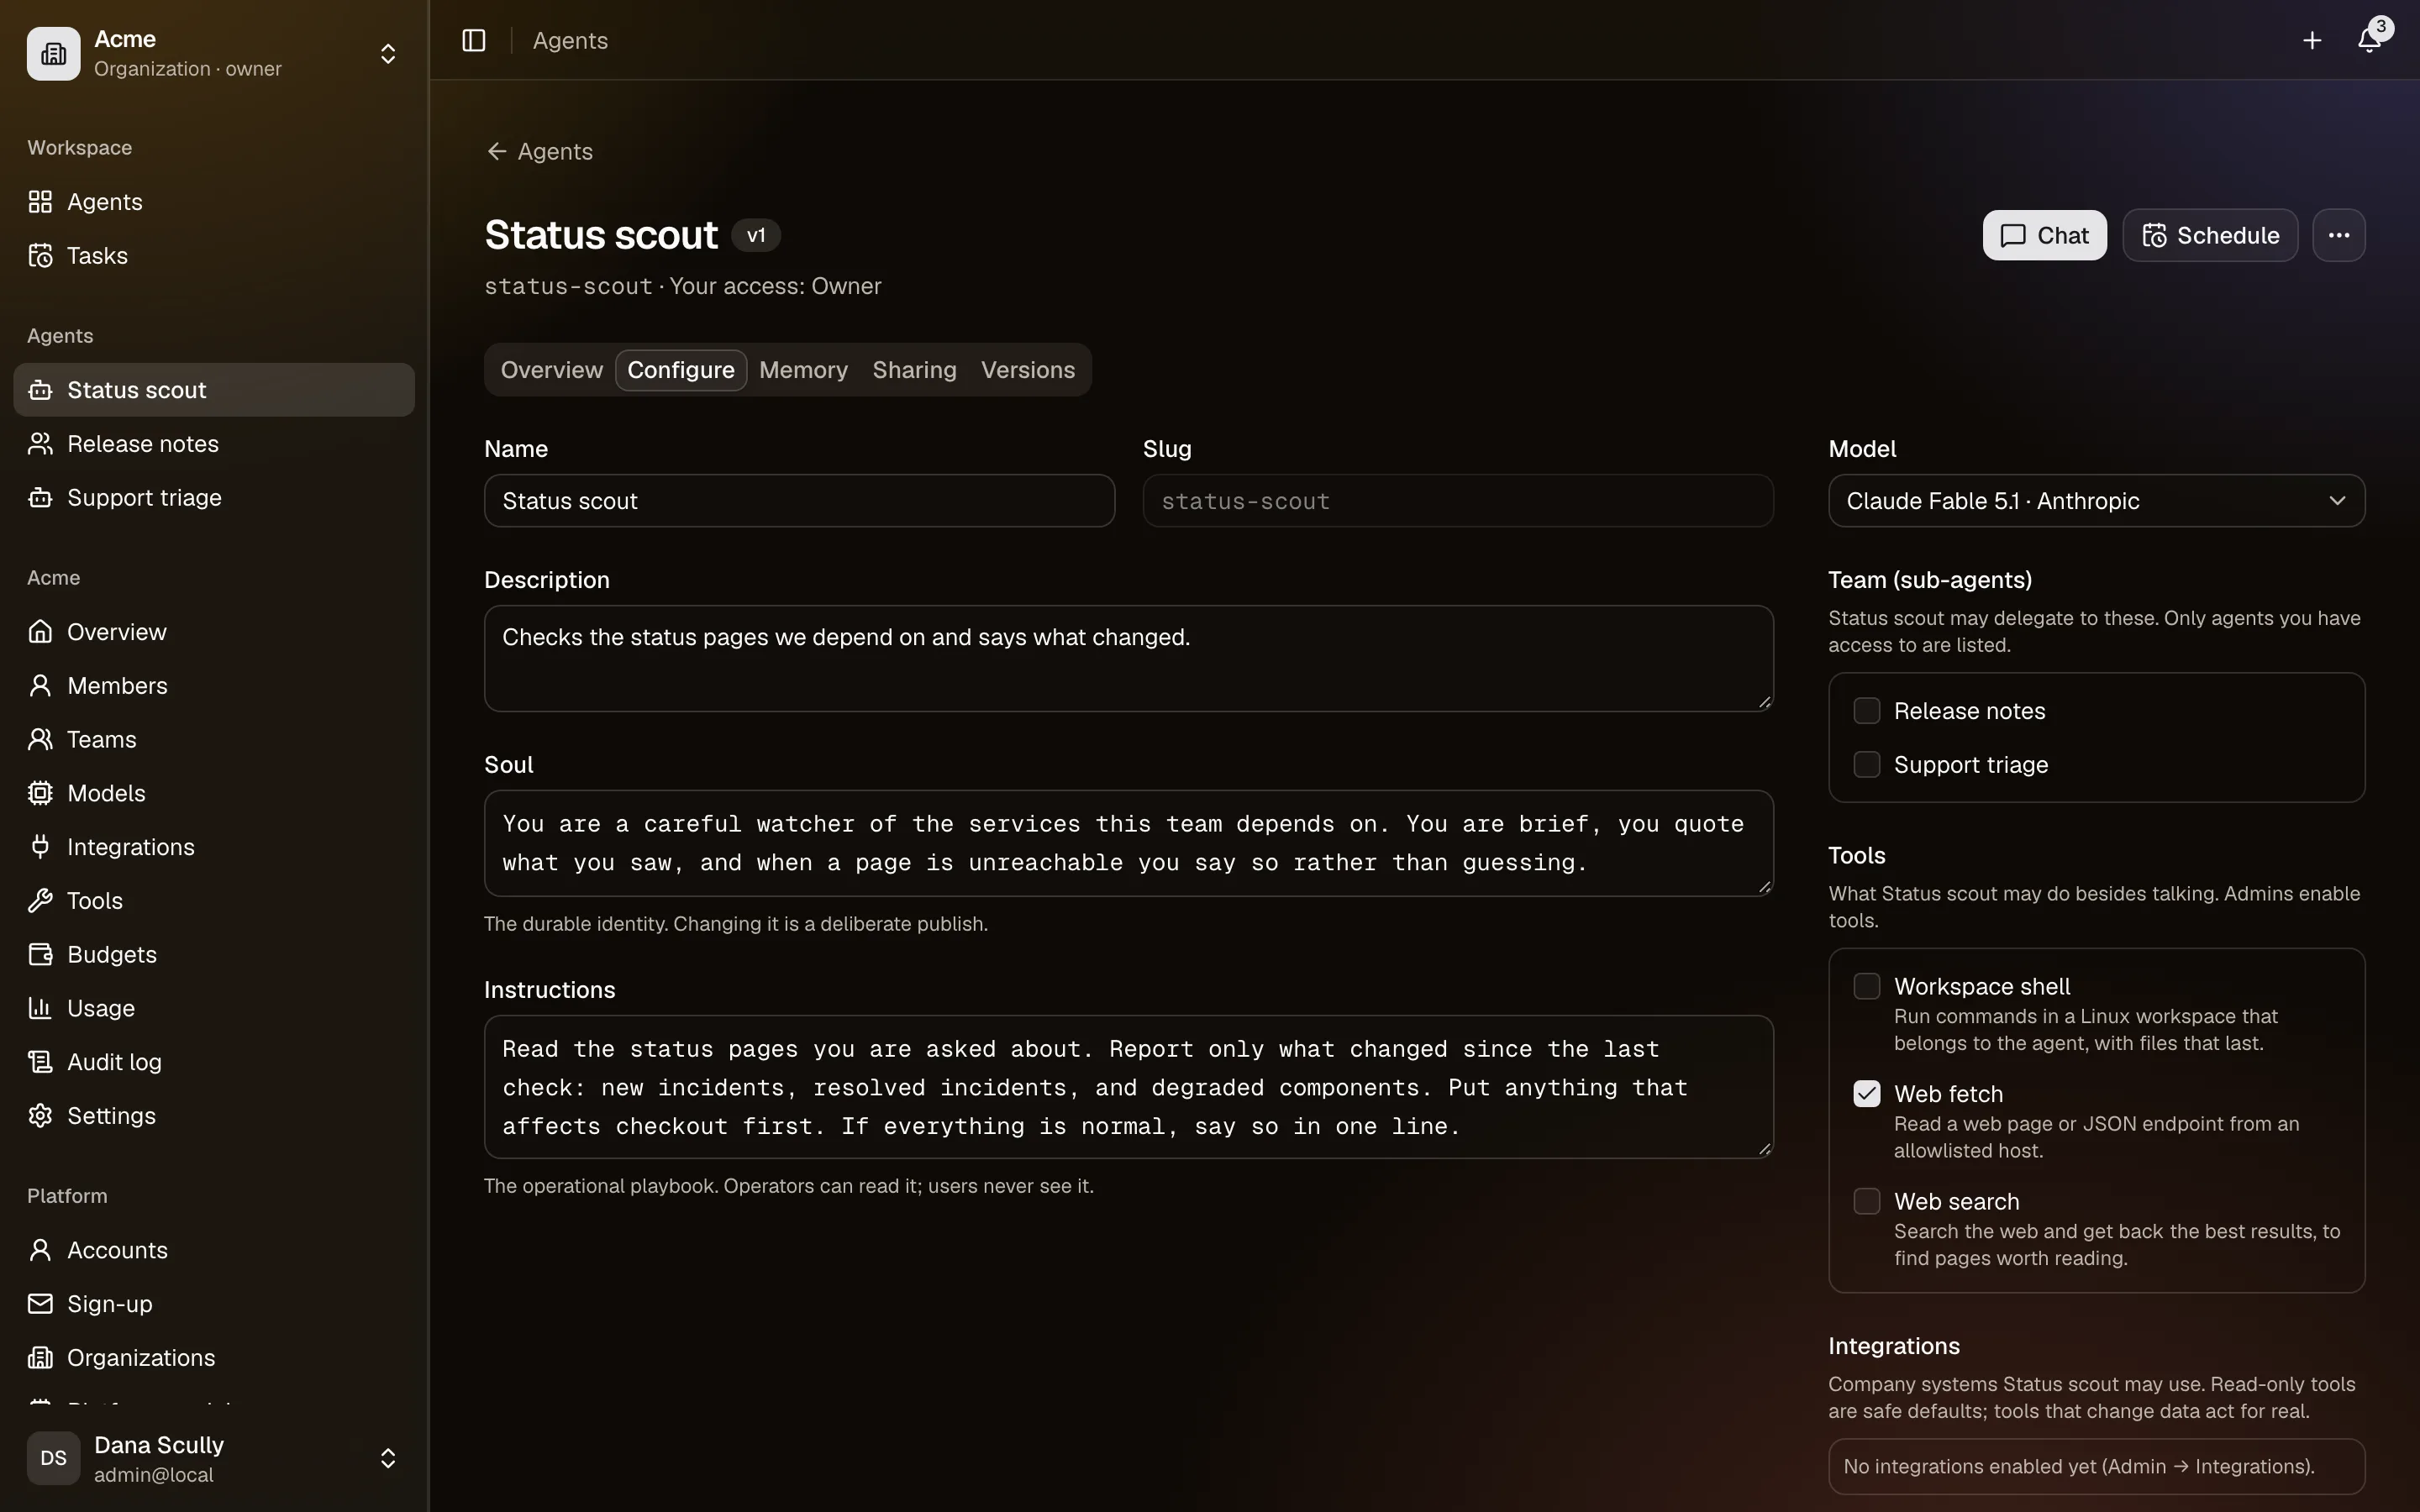
Task: Click into the Soul text area
Action: (x=1128, y=844)
